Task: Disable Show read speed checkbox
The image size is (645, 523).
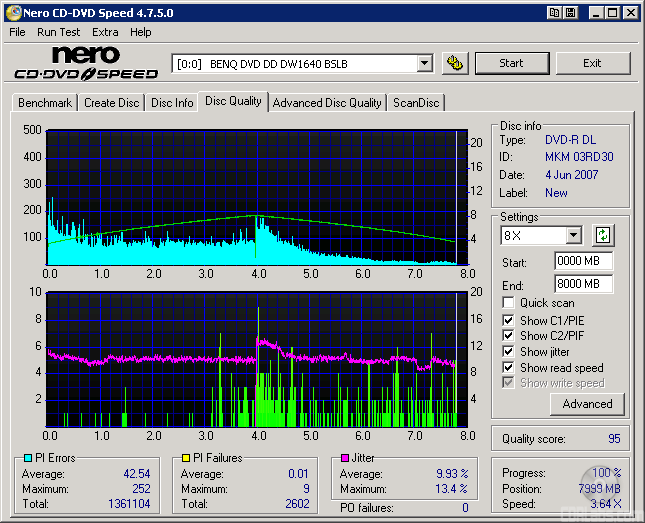Action: (509, 368)
